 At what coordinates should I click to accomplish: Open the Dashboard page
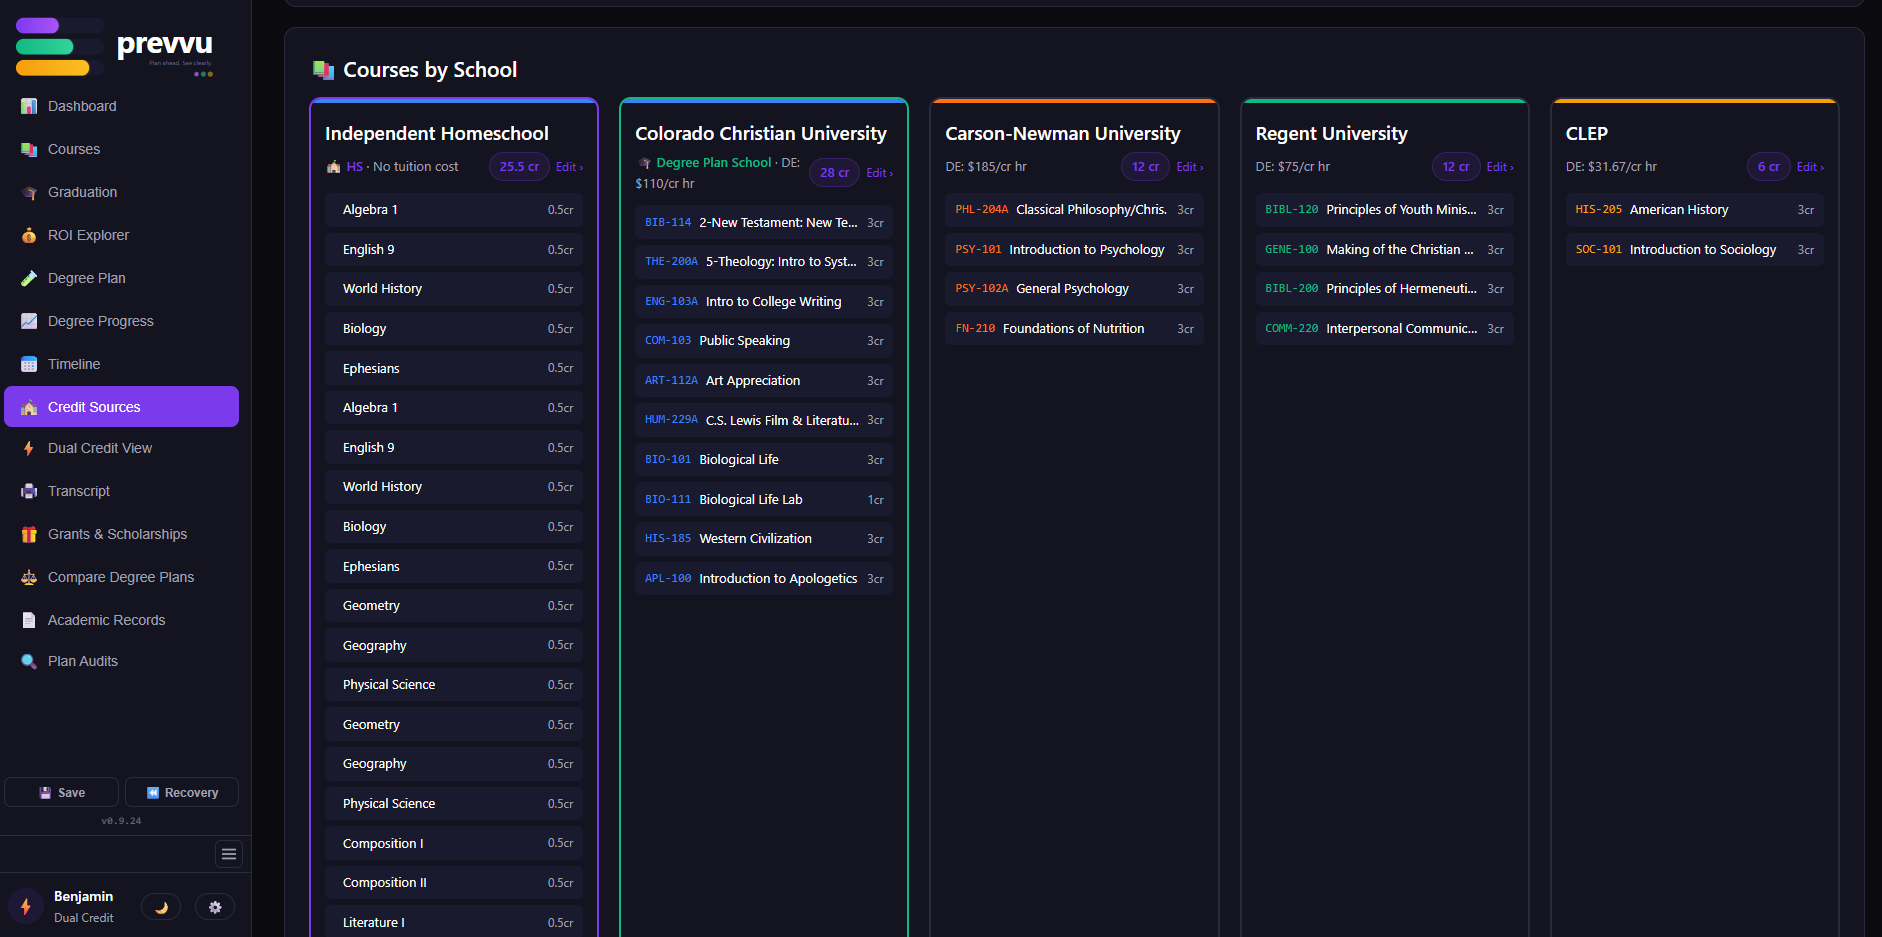[x=122, y=106]
